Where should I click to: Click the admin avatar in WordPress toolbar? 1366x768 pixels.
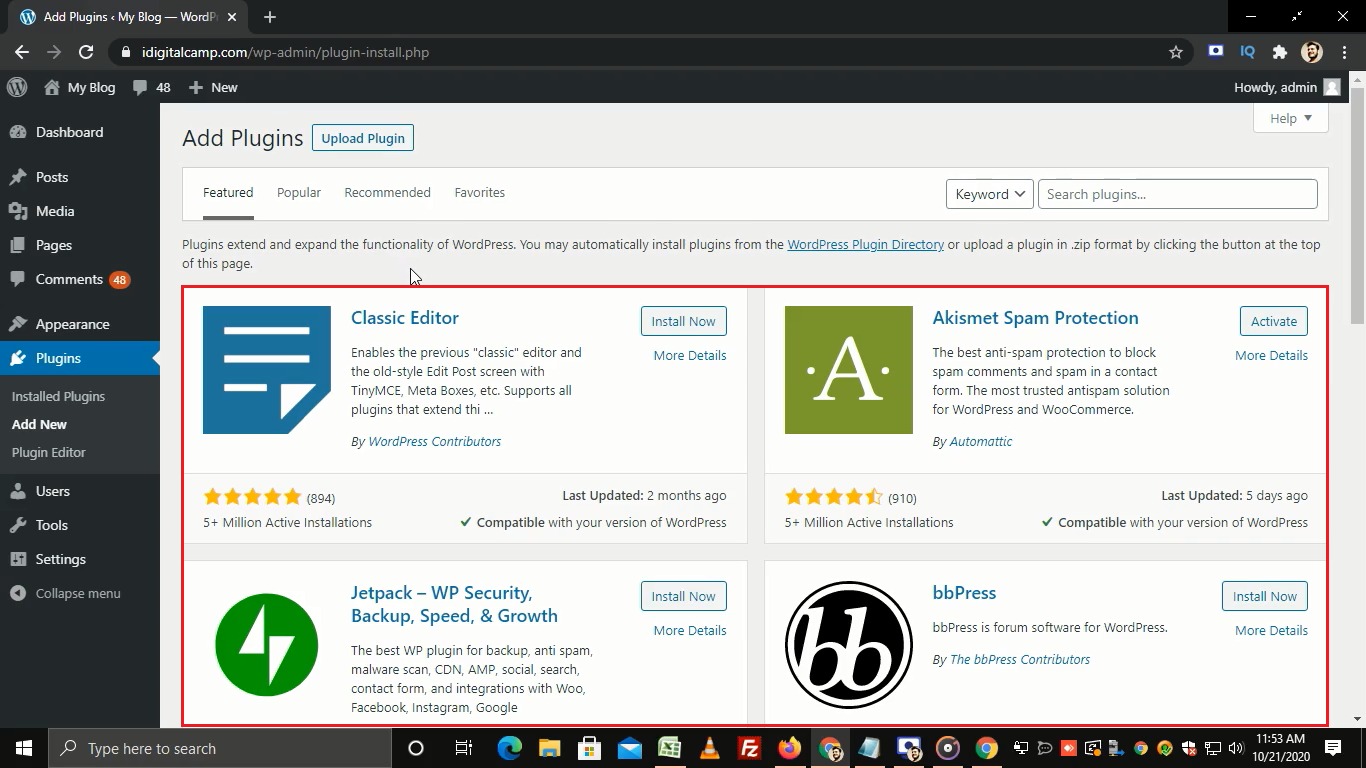[x=1332, y=87]
